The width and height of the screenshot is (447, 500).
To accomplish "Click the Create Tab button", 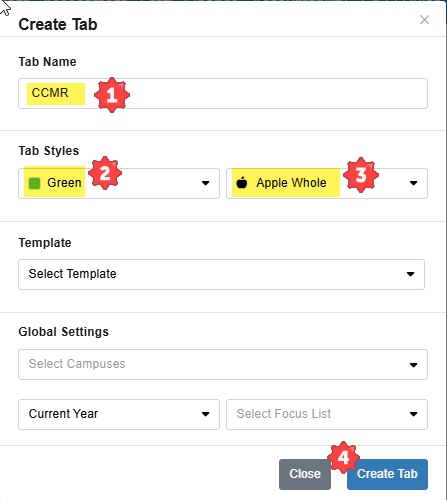I will coord(387,474).
